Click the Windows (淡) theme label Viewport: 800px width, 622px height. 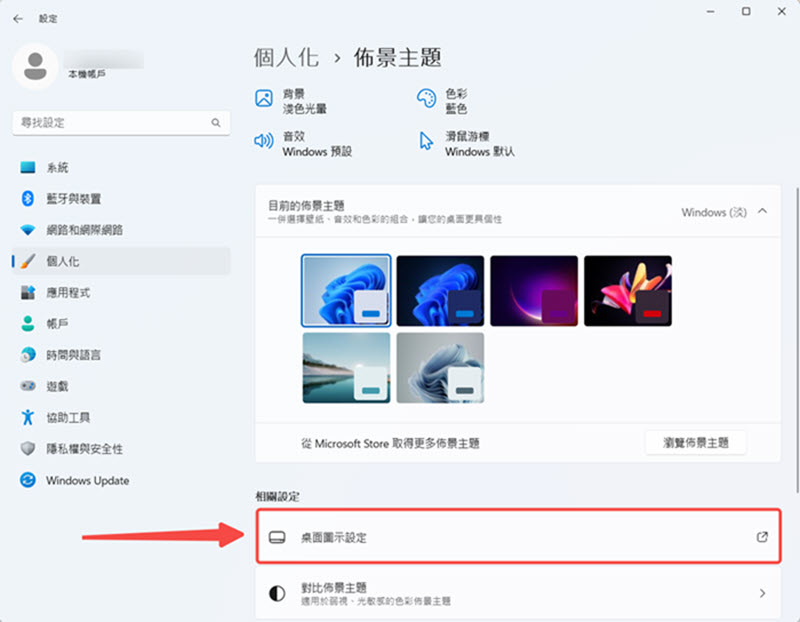pos(712,212)
